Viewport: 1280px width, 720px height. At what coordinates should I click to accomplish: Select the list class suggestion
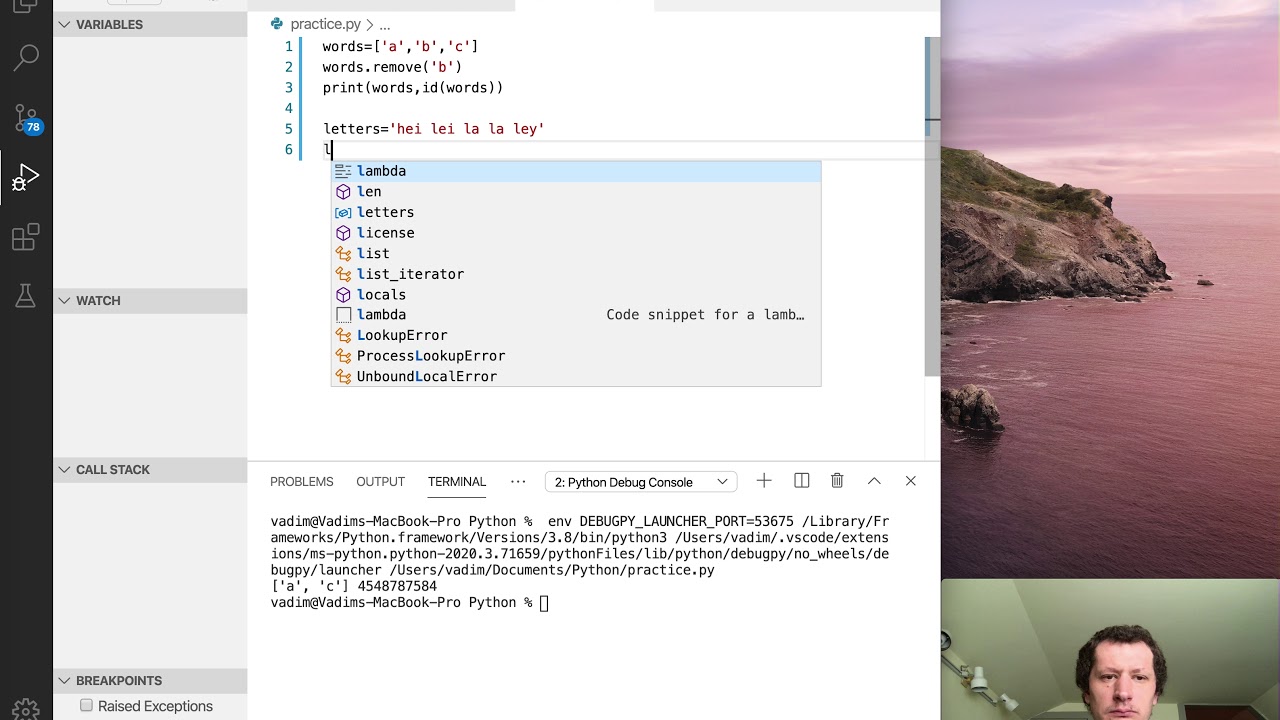coord(576,253)
